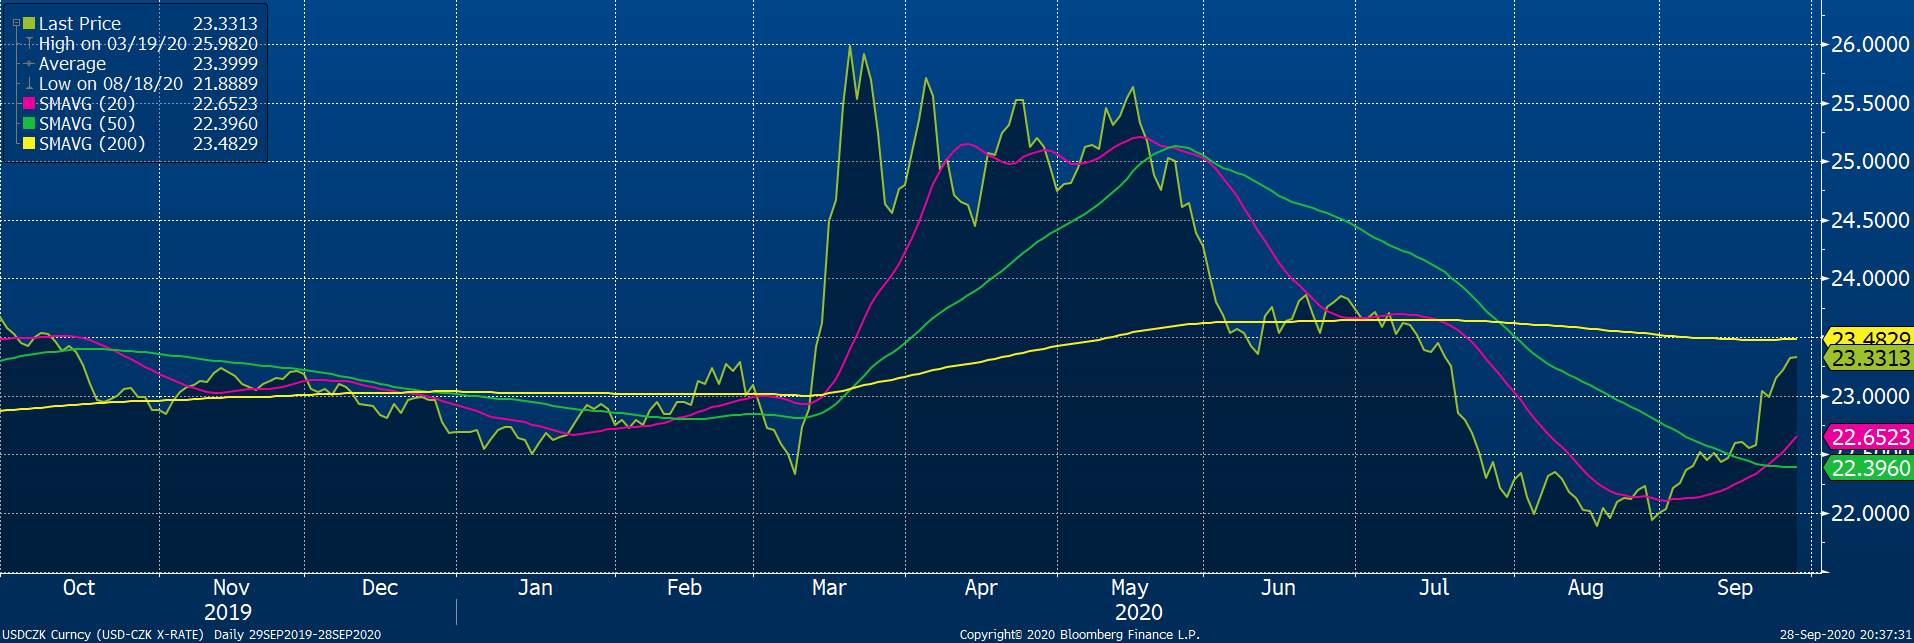Screen dimensions: 1914x643
Task: Click the Last Price olive color swatch
Action: 29,23
